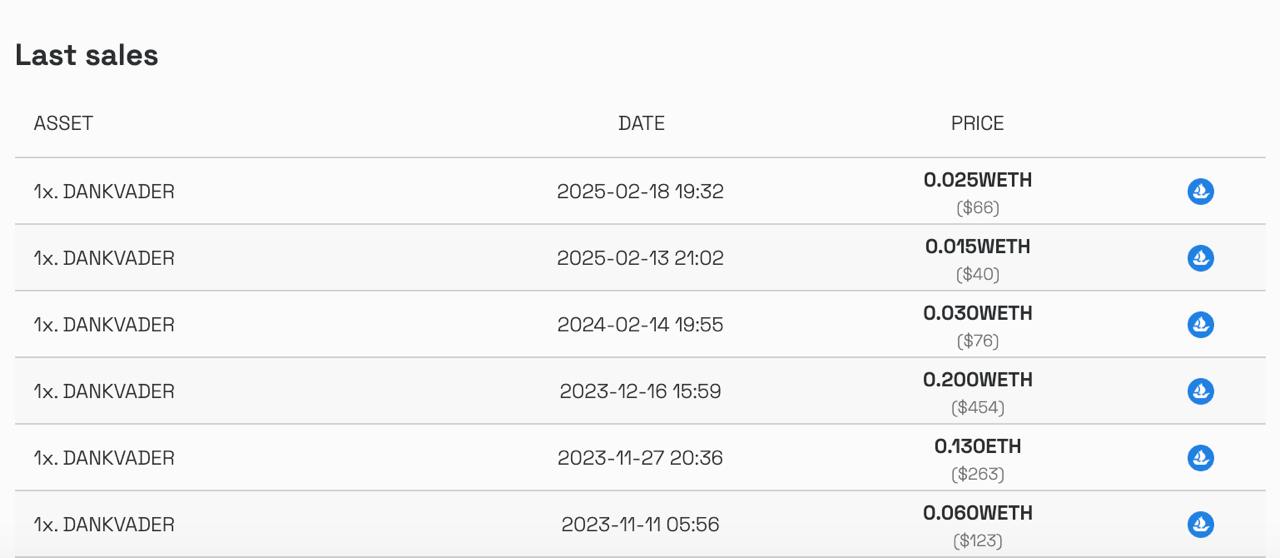Viewport: 1280px width, 558px height.
Task: Select DANKVADER asset sold 2023-12-16
Action: coord(104,391)
